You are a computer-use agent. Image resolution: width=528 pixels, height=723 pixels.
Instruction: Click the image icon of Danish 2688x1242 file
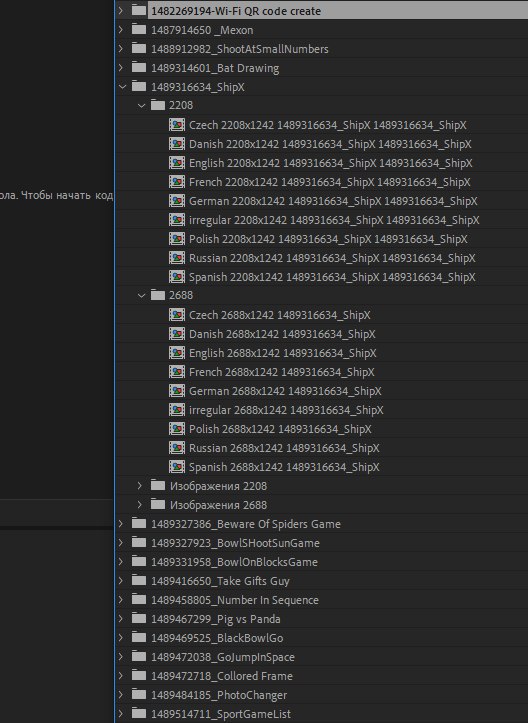pyautogui.click(x=177, y=334)
